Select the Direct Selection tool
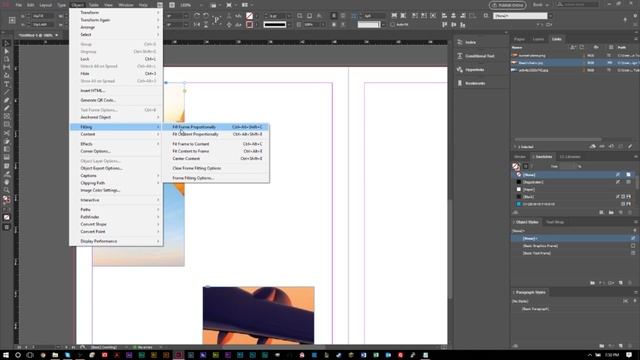 (7, 51)
